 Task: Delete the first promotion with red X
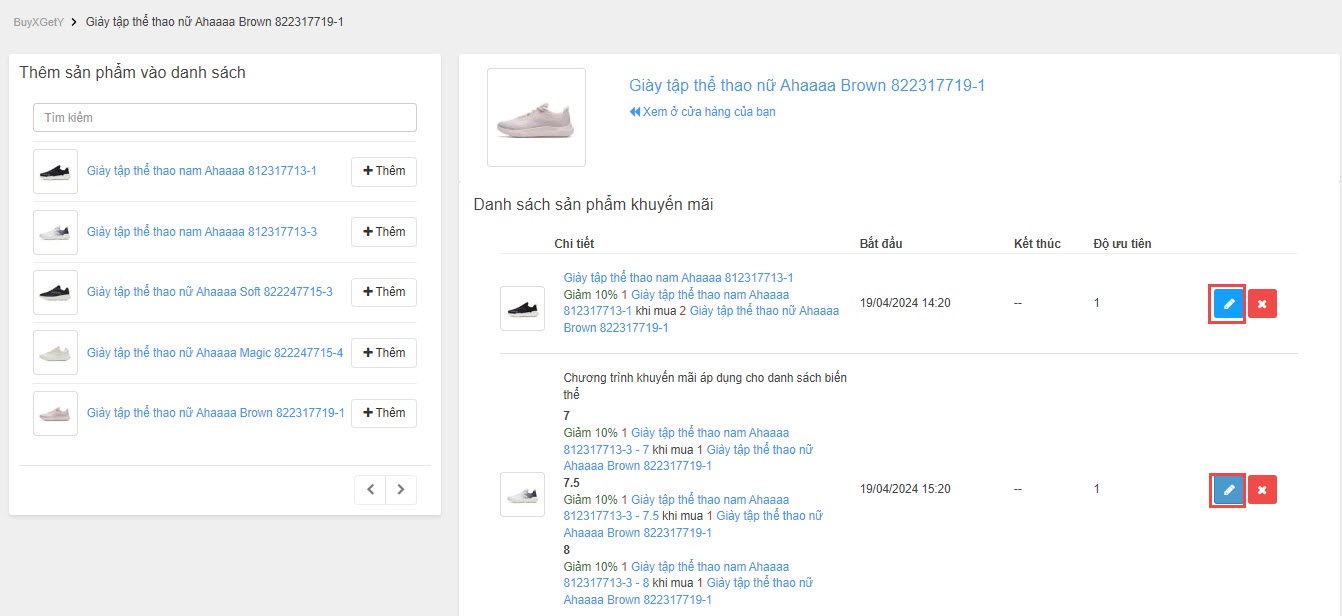click(1262, 303)
